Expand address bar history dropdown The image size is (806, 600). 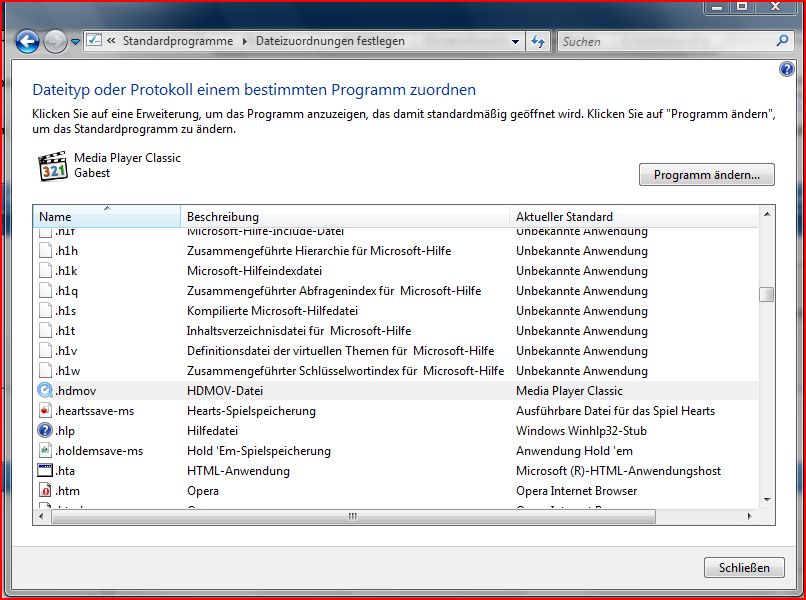[515, 42]
